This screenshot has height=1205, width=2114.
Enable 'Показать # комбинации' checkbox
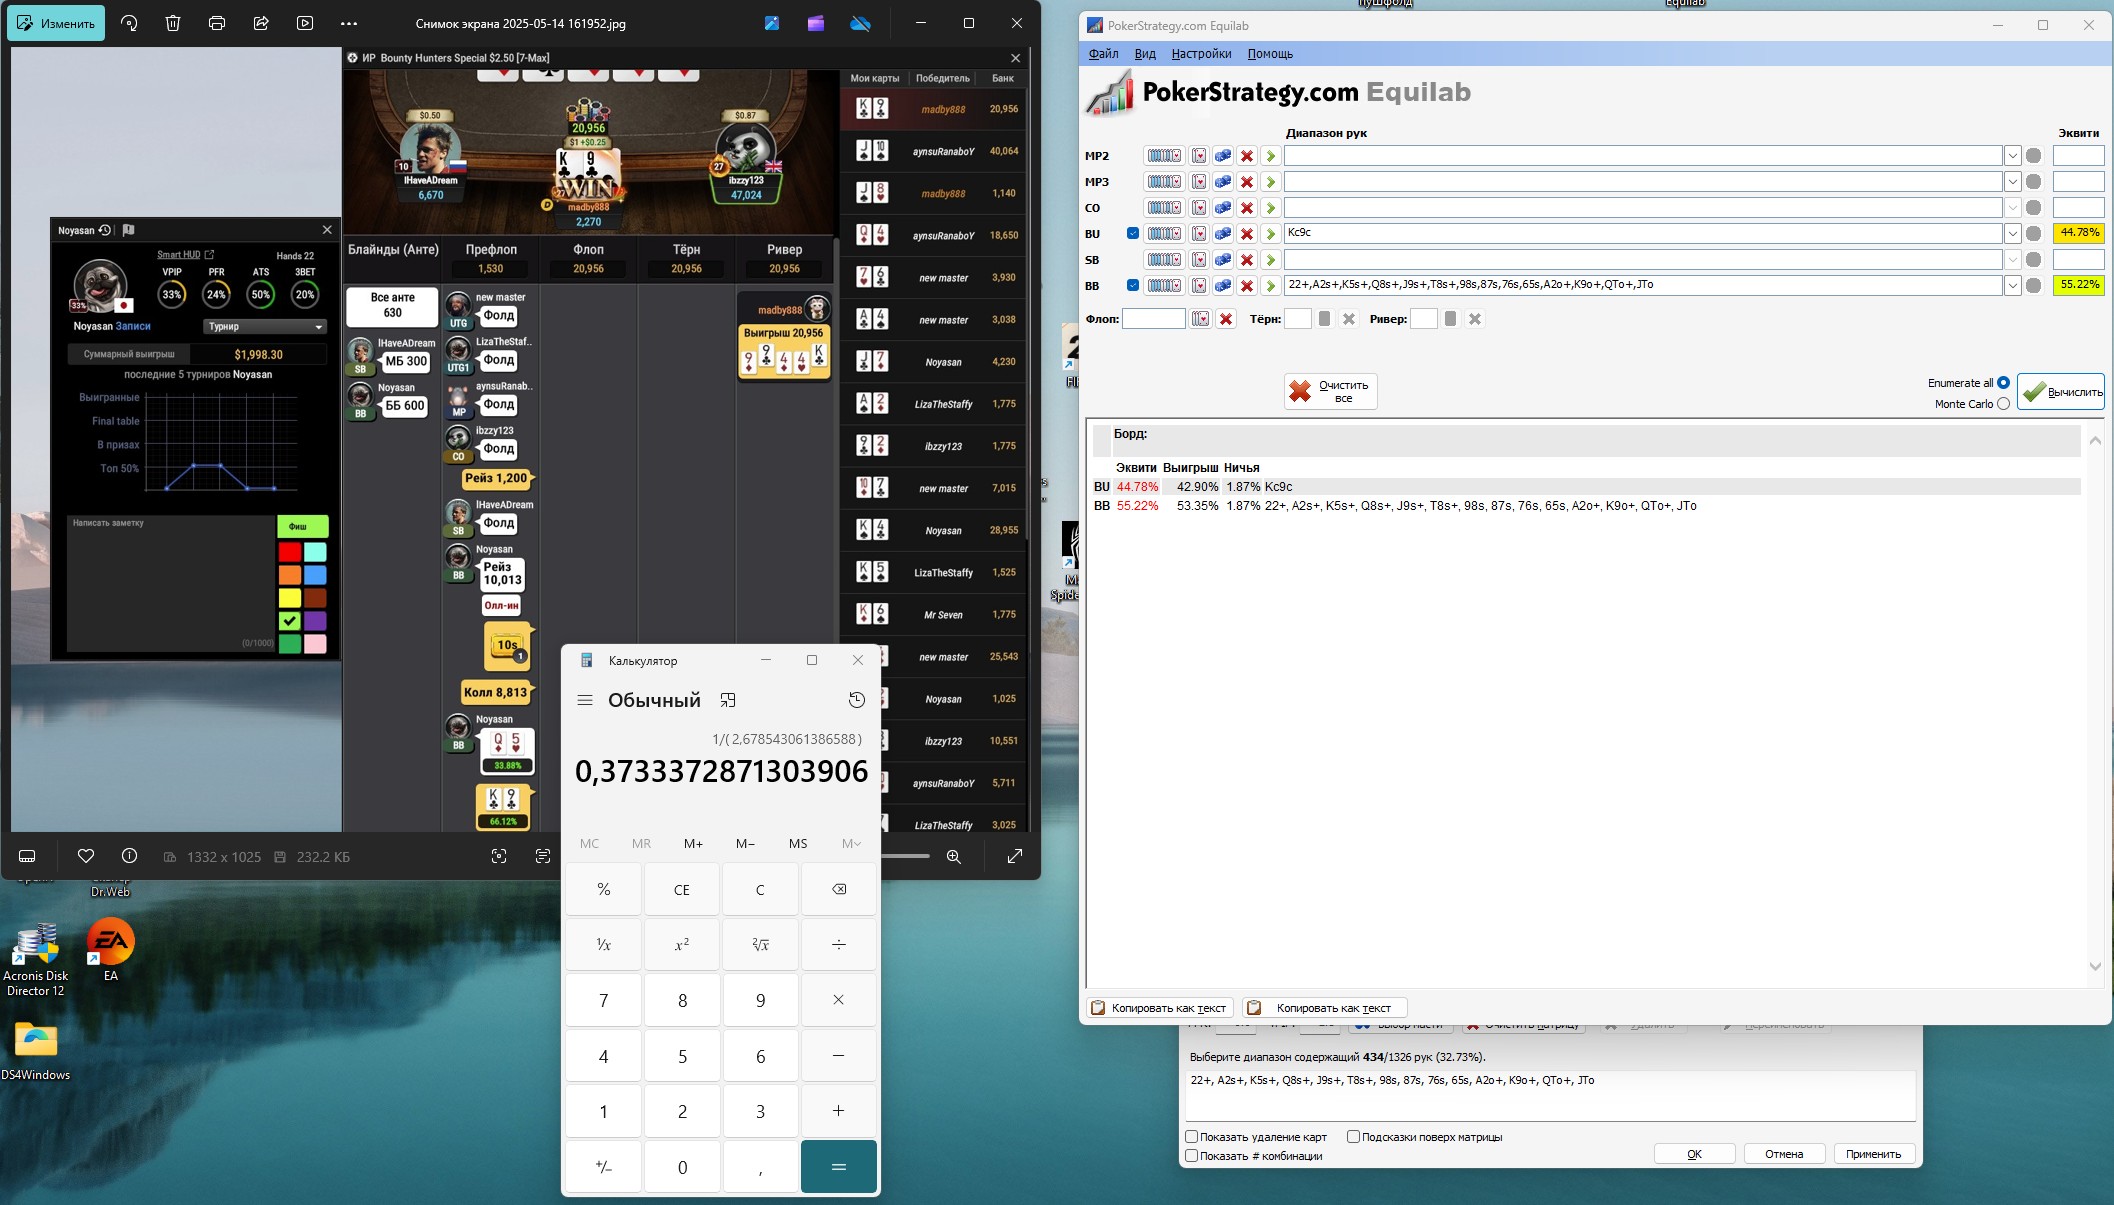[1192, 1156]
